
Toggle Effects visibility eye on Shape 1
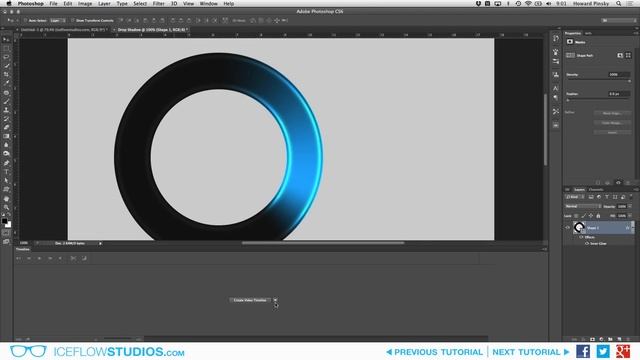[581, 237]
